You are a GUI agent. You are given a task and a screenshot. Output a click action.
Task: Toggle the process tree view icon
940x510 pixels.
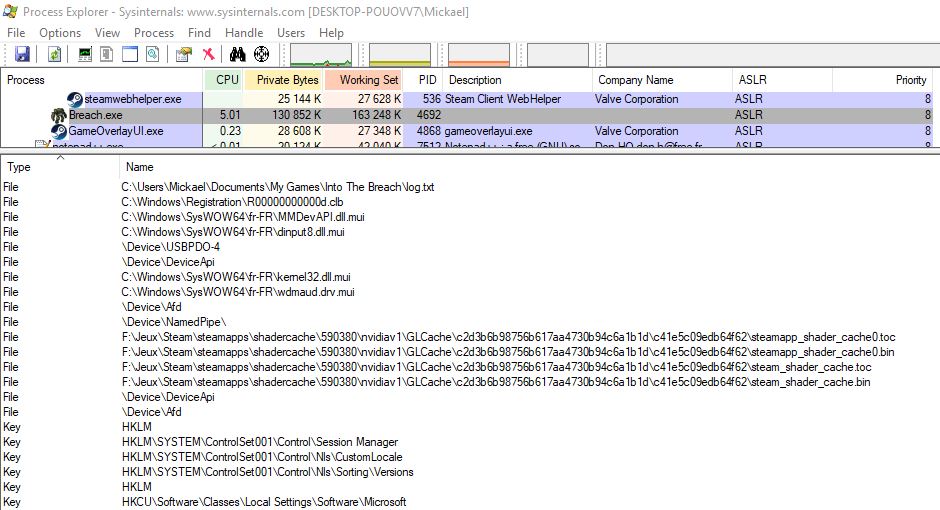tap(107, 55)
